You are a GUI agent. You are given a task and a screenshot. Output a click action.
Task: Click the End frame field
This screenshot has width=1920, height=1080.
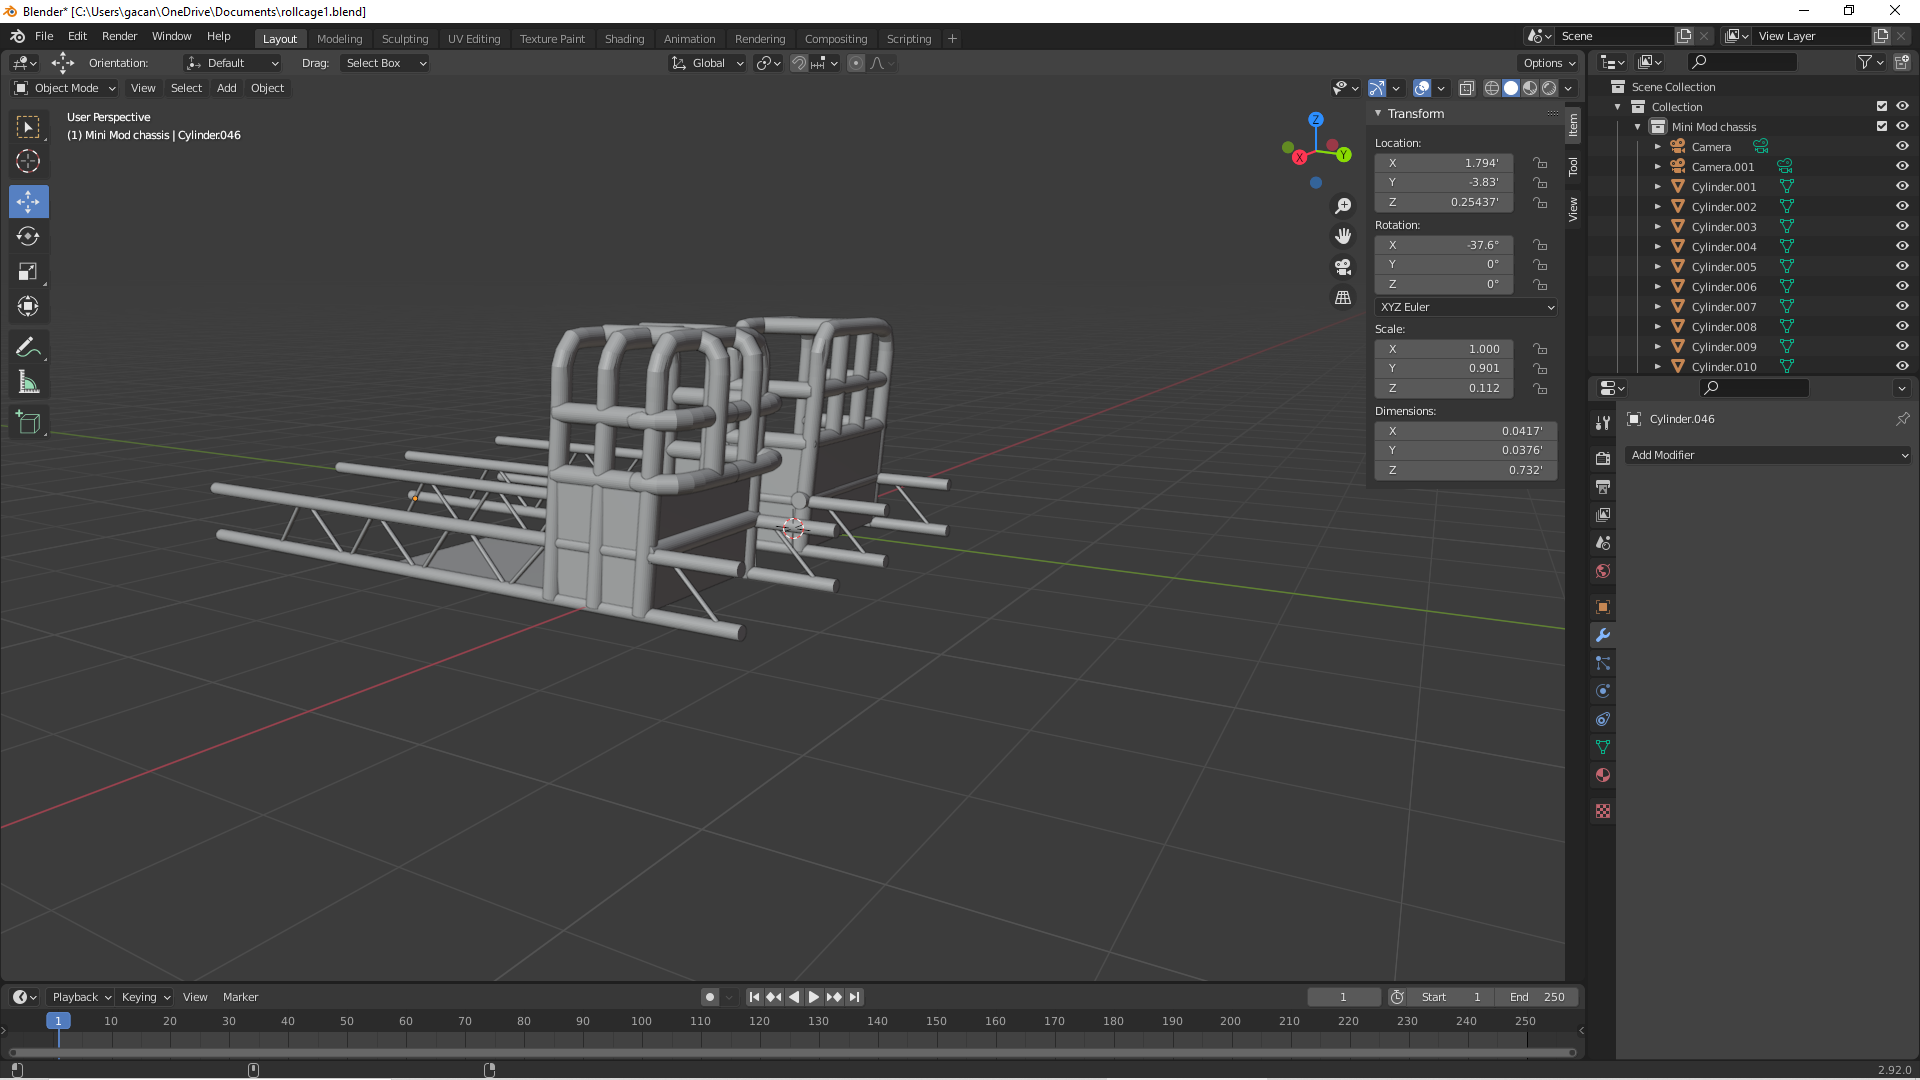(x=1537, y=997)
